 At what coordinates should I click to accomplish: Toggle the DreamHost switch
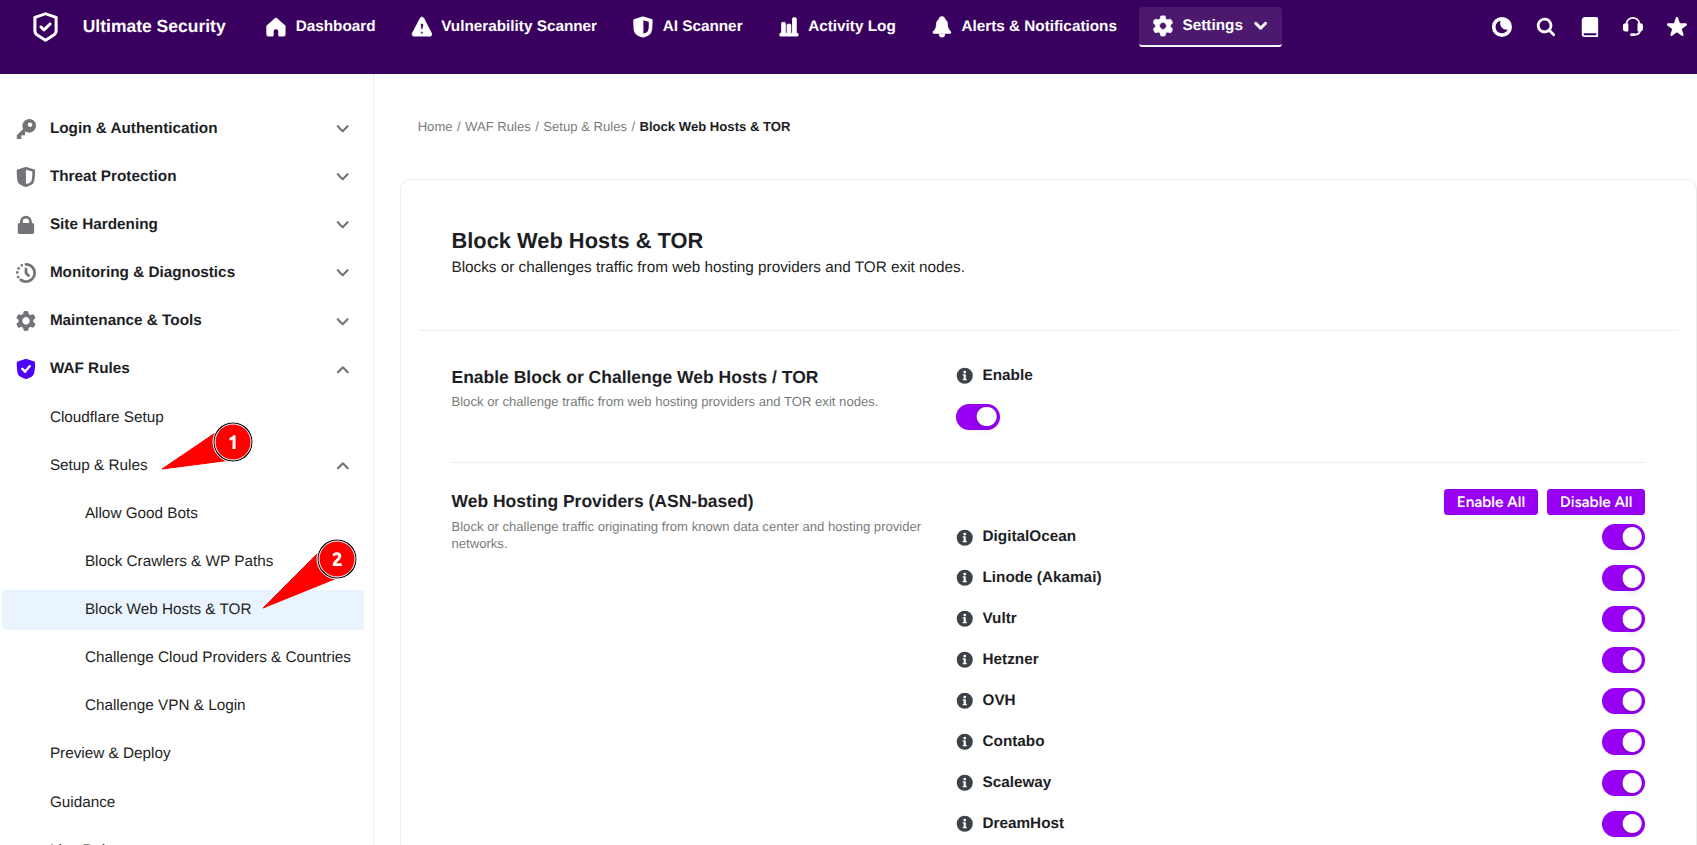(1623, 824)
